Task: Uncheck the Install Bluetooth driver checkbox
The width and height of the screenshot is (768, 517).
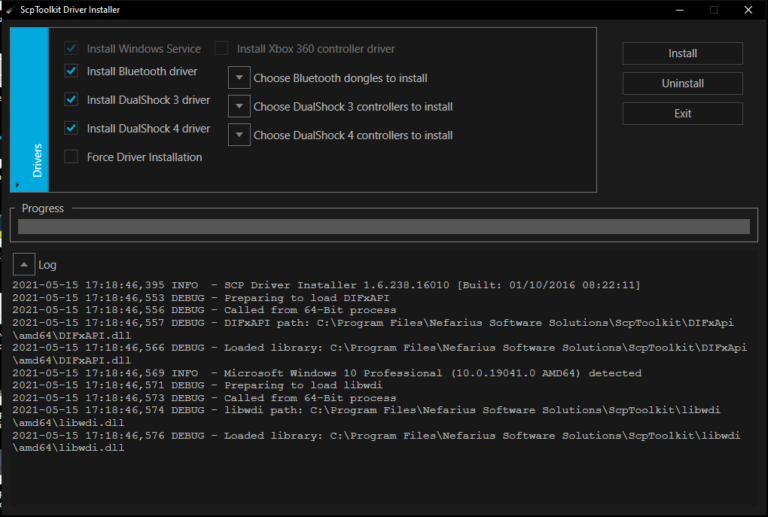Action: point(71,72)
